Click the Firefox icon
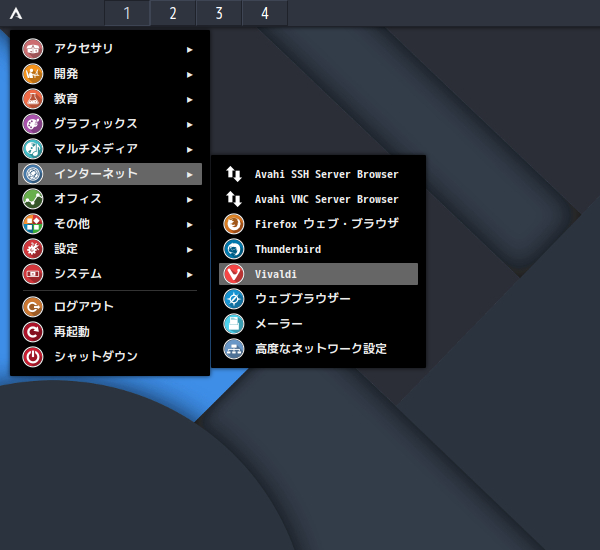 (x=234, y=224)
